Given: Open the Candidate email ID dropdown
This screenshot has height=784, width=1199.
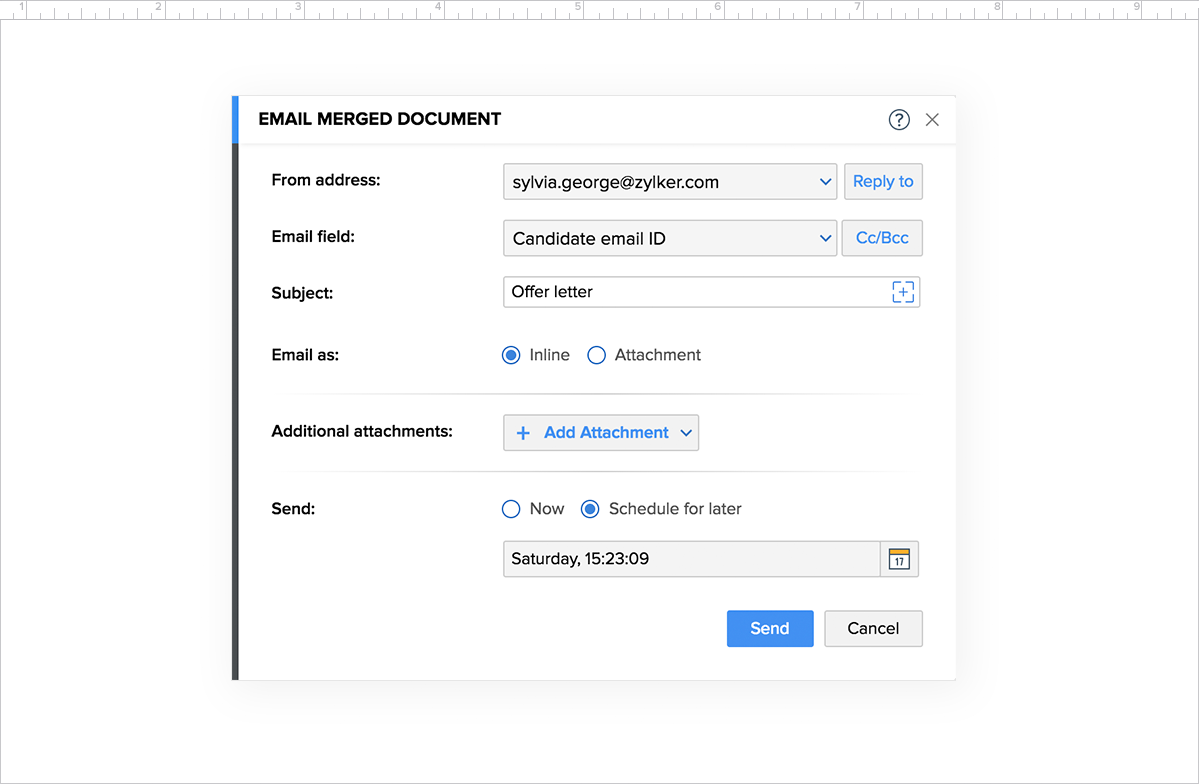Looking at the screenshot, I should [x=825, y=239].
